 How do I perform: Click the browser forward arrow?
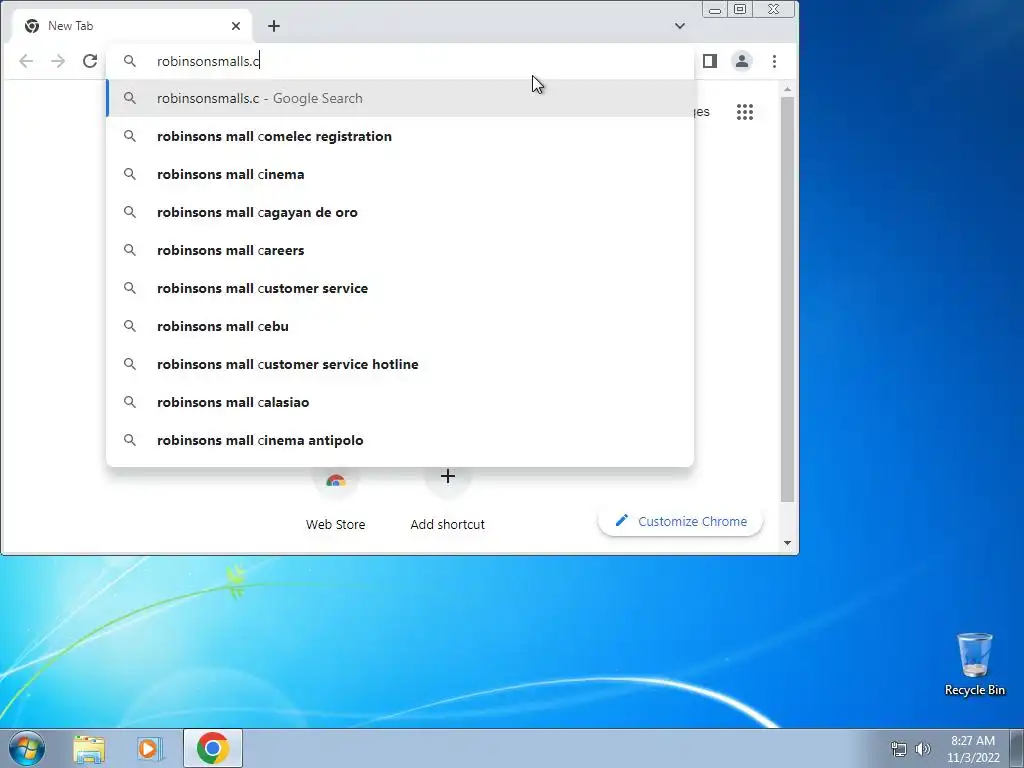[x=58, y=61]
